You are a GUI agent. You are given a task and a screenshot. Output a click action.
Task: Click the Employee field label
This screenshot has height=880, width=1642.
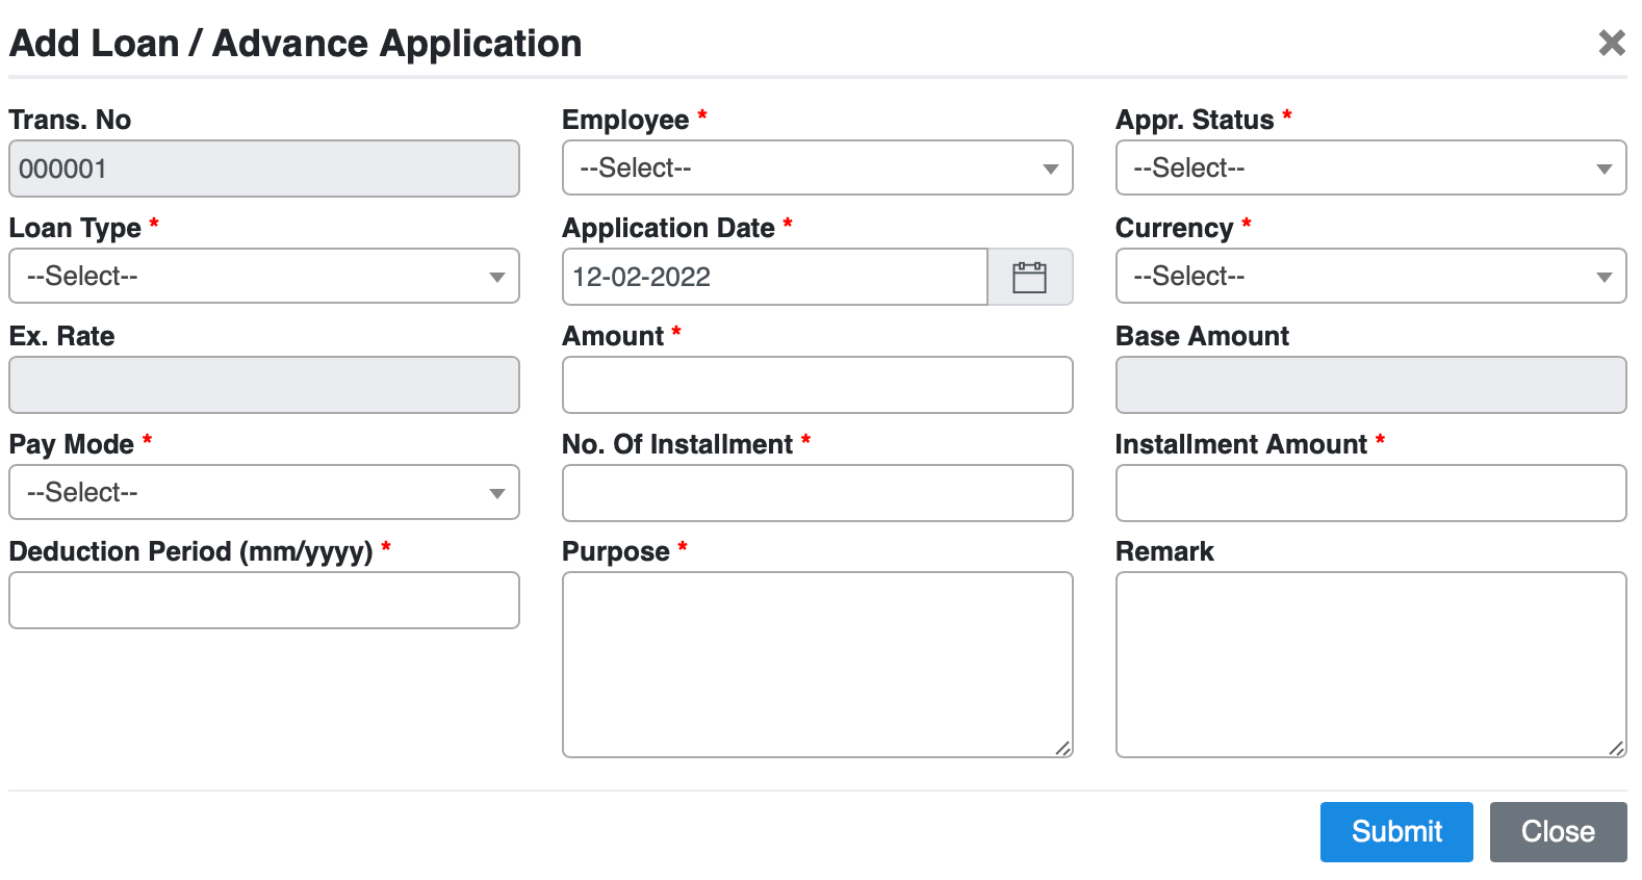click(x=625, y=120)
